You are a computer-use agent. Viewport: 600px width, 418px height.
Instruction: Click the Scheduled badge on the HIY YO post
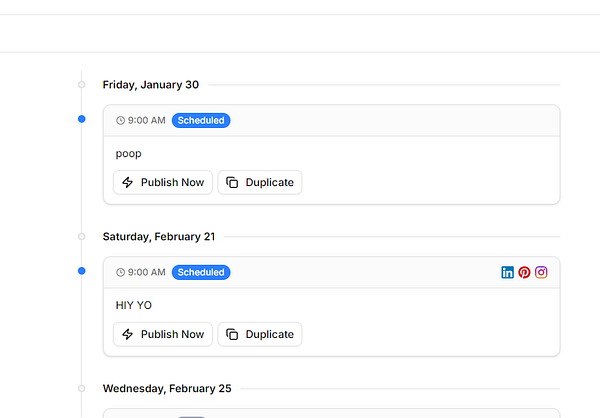point(201,272)
